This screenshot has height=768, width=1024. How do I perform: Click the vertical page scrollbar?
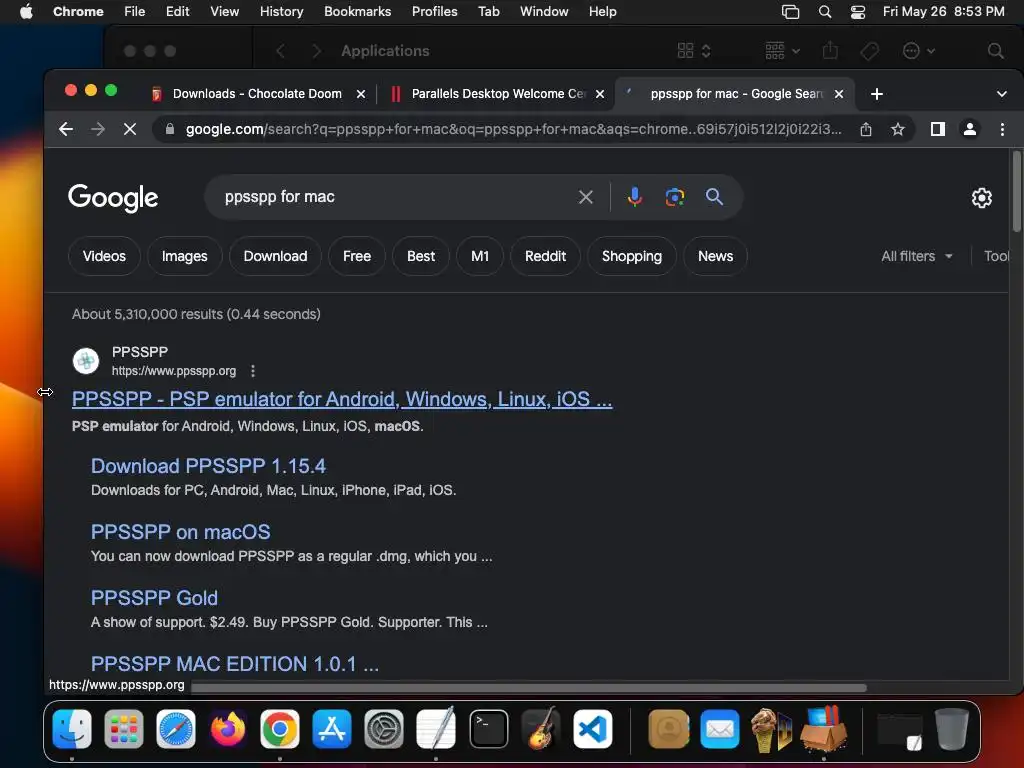pyautogui.click(x=1016, y=191)
